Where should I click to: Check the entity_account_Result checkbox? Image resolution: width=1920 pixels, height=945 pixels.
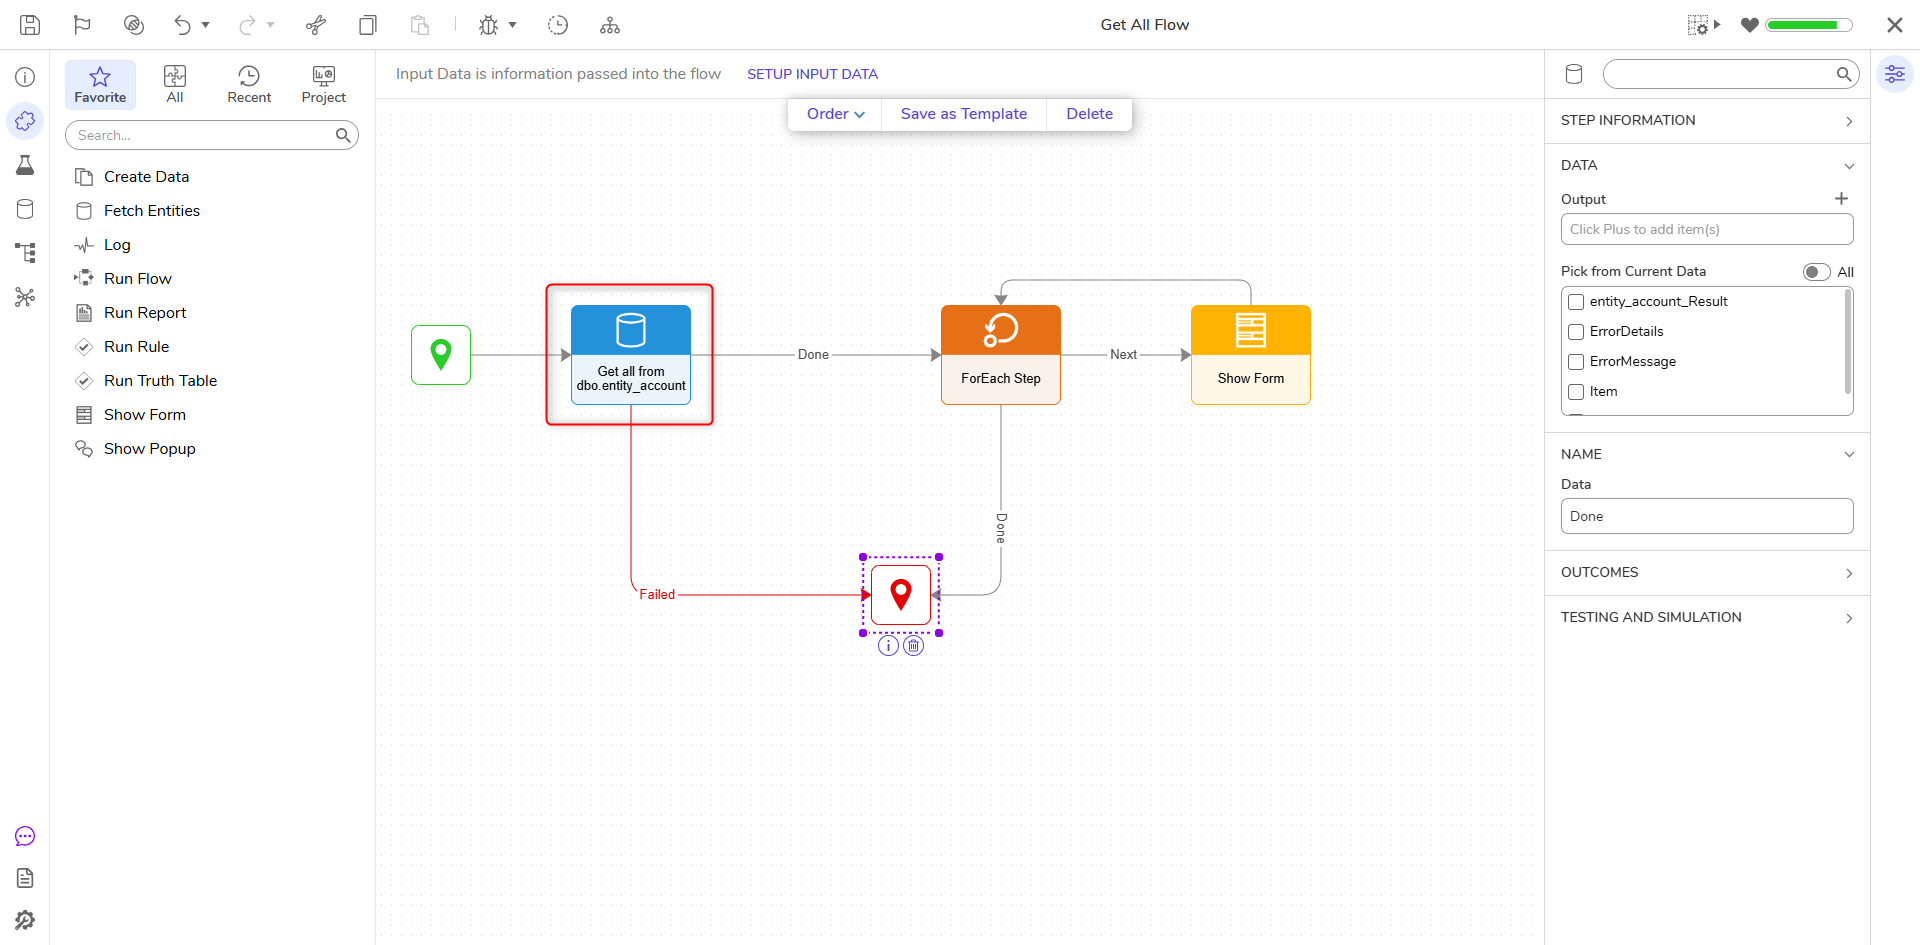point(1576,302)
